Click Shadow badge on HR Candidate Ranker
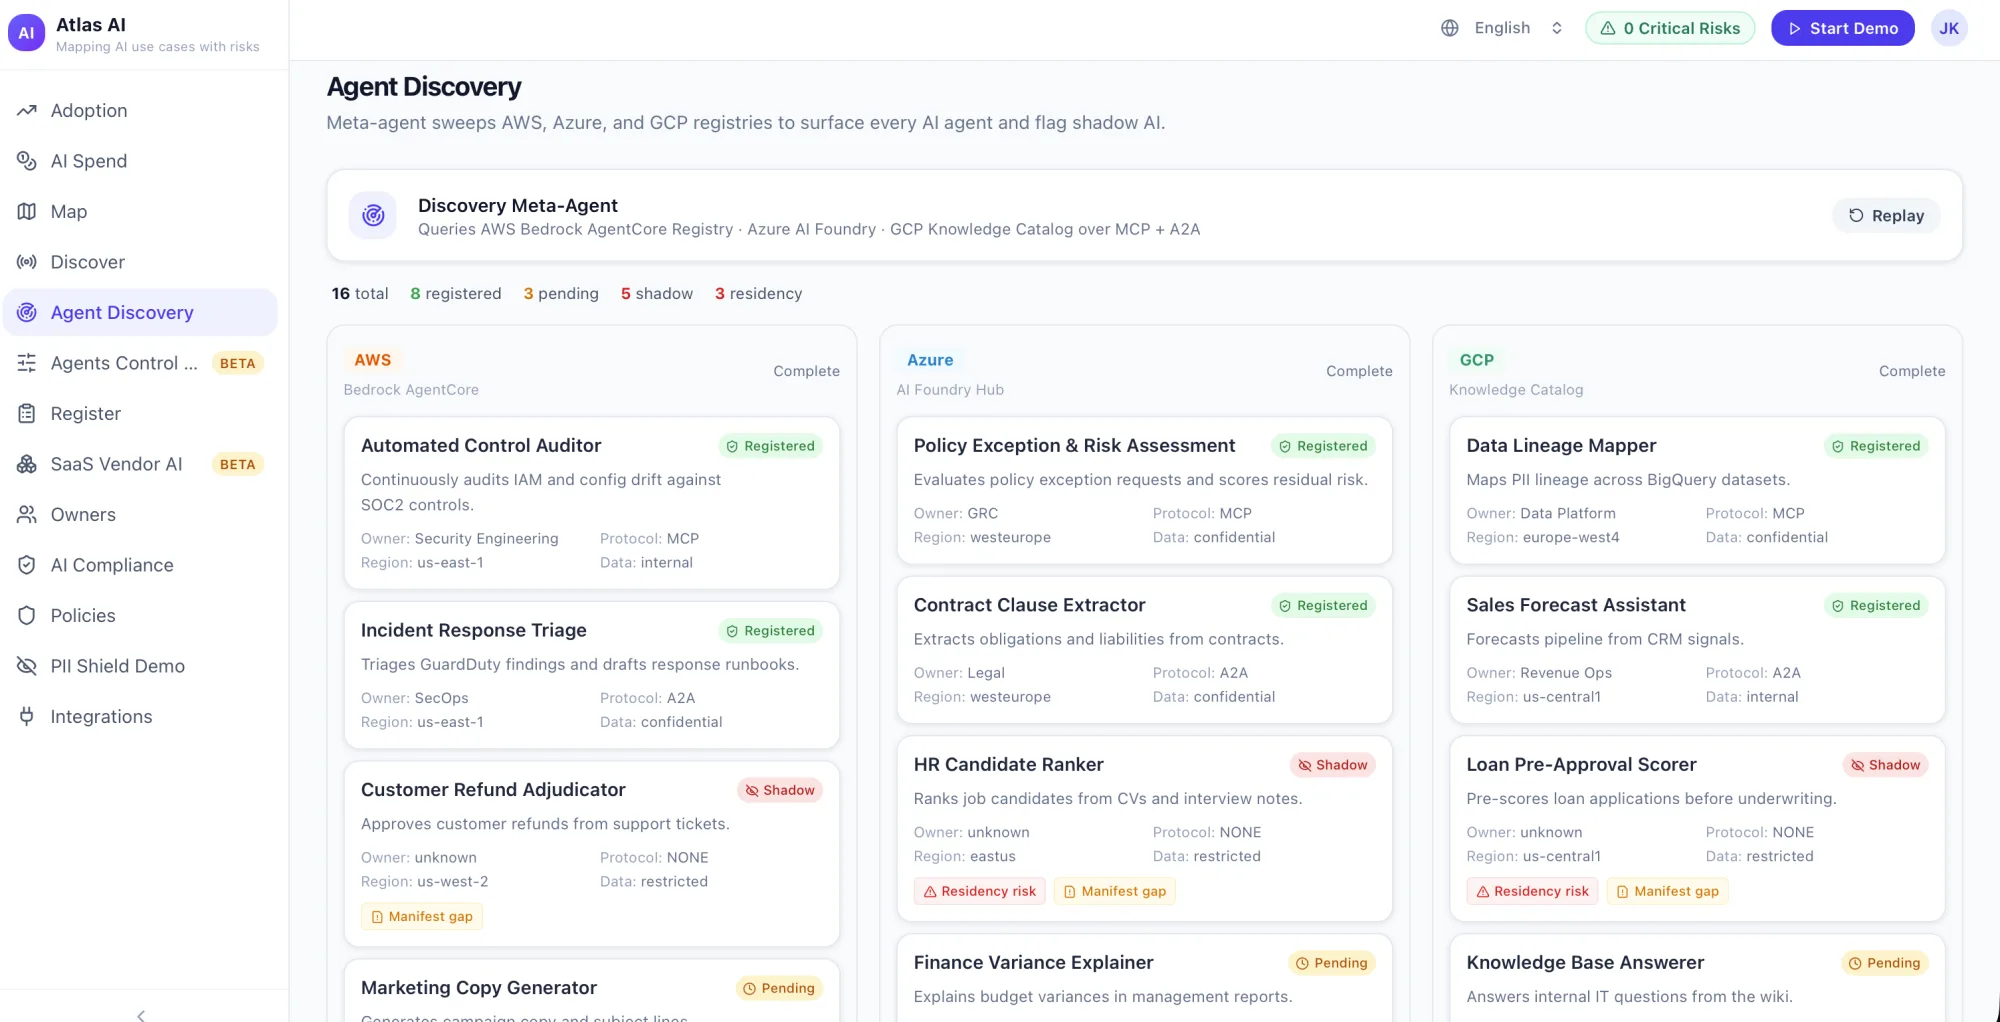The image size is (2000, 1022). (1332, 765)
